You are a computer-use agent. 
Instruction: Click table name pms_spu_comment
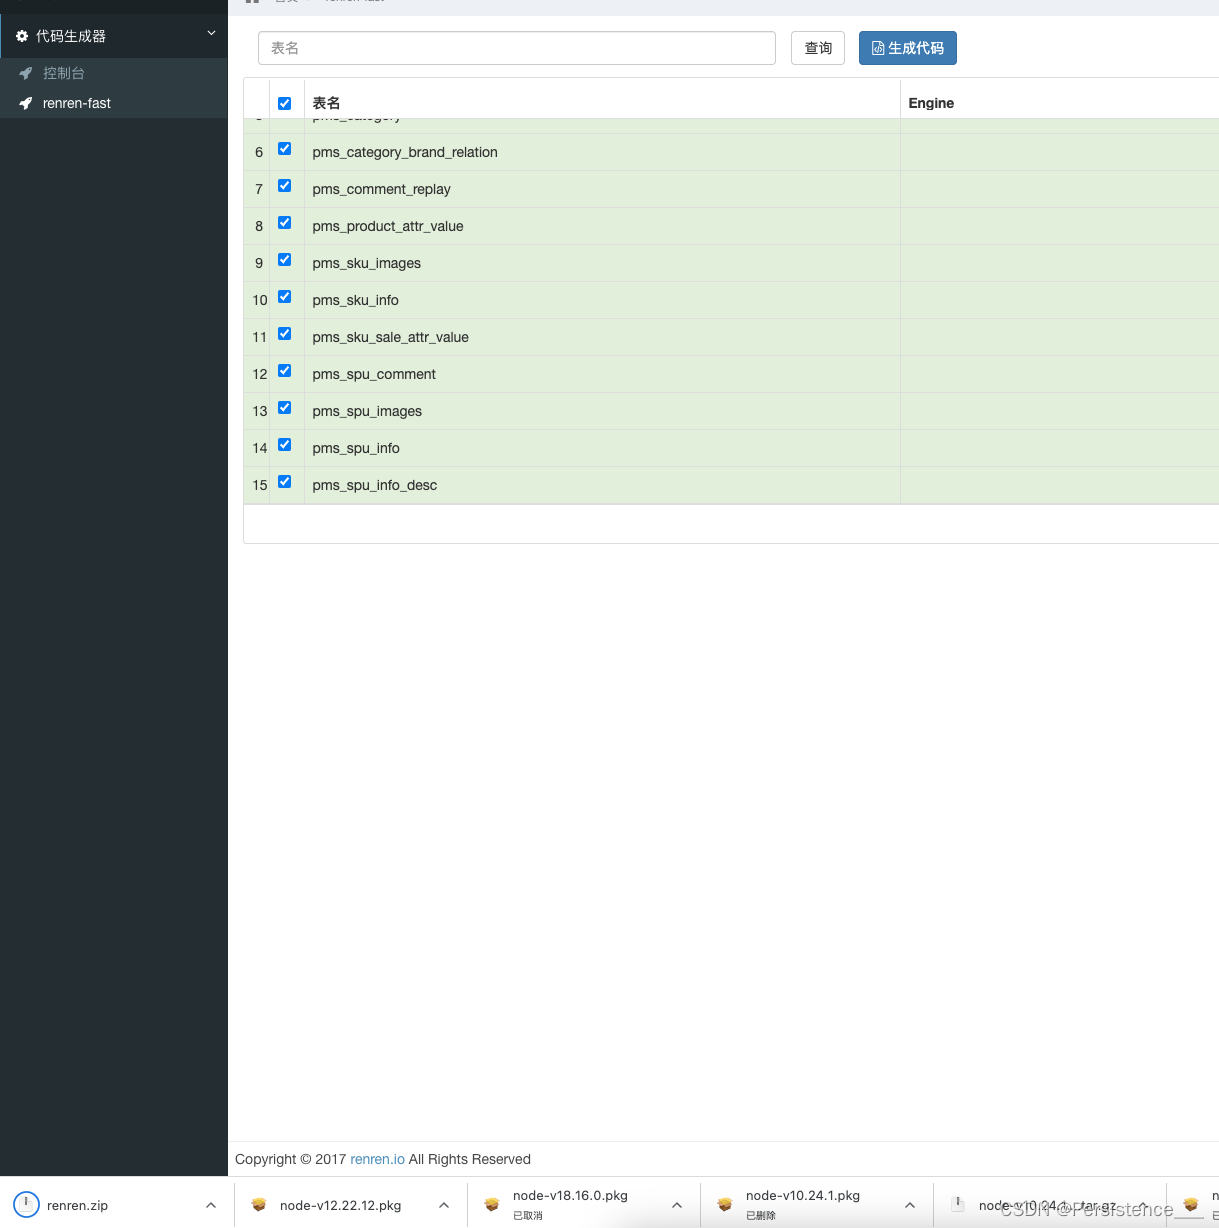(374, 374)
